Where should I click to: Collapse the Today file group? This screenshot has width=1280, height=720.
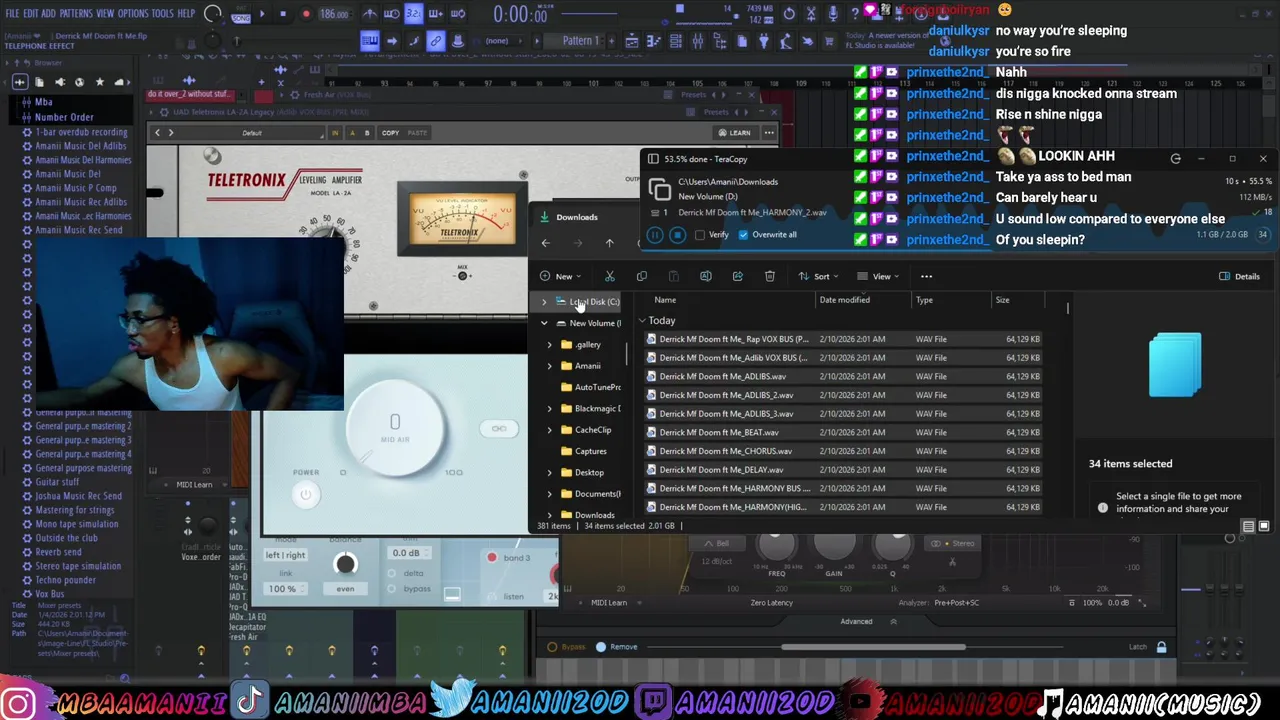pos(642,321)
